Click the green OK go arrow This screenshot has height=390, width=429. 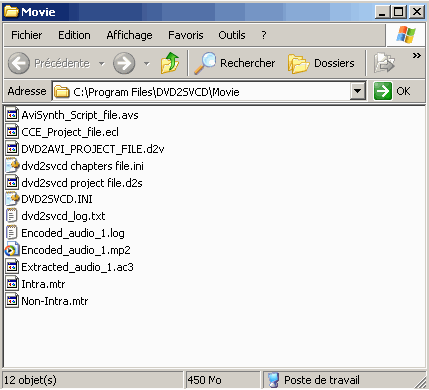click(382, 91)
